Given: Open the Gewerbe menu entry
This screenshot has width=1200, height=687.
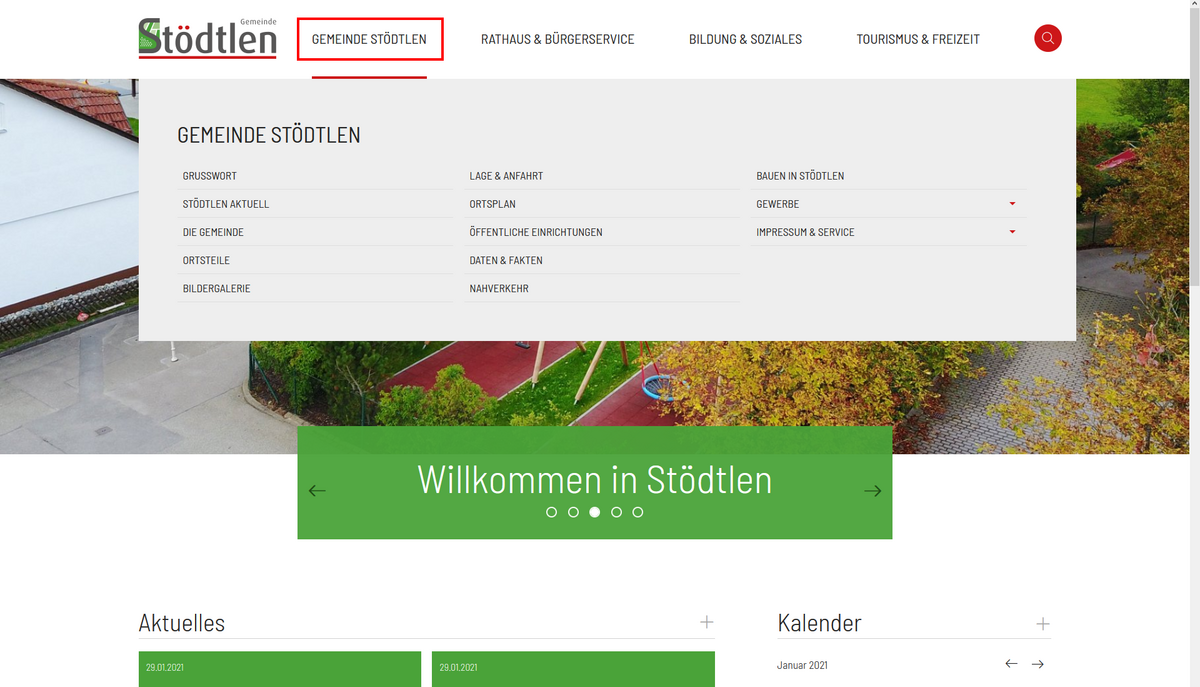Looking at the screenshot, I should click(x=777, y=204).
